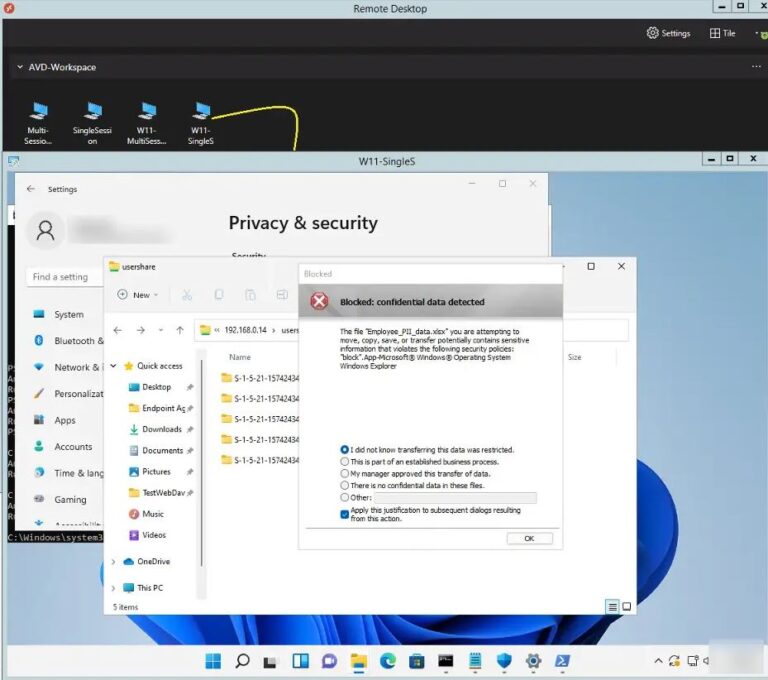Collapse the Quick access tree node
The width and height of the screenshot is (768, 680).
(x=114, y=366)
